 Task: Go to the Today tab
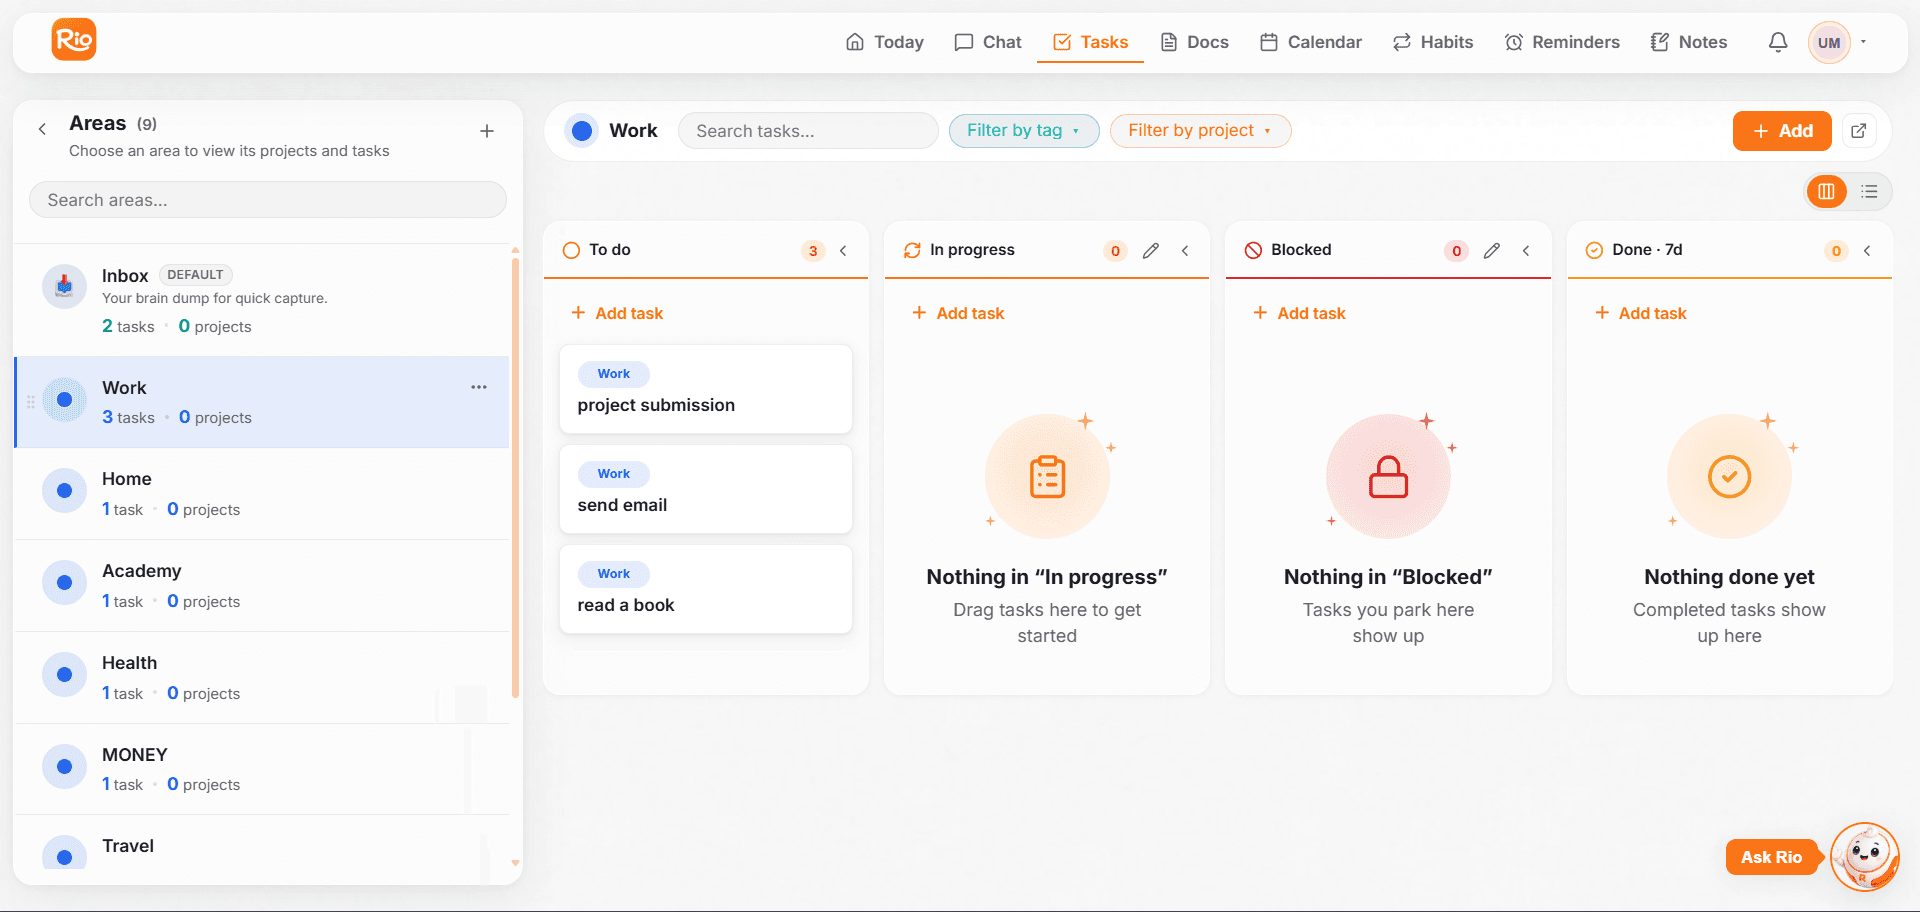click(885, 42)
